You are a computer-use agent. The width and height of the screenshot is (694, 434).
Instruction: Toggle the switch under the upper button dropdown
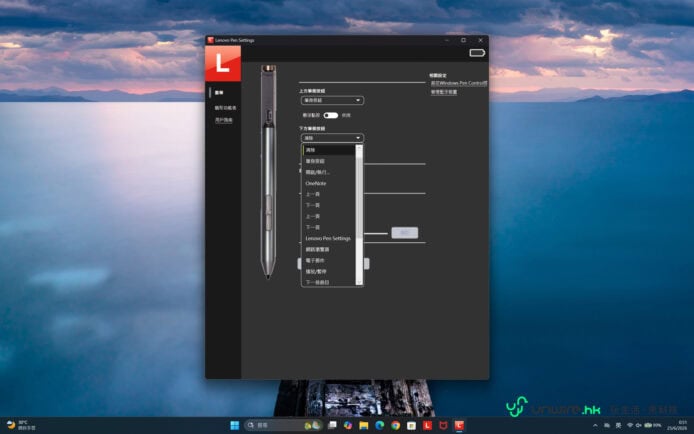(330, 115)
